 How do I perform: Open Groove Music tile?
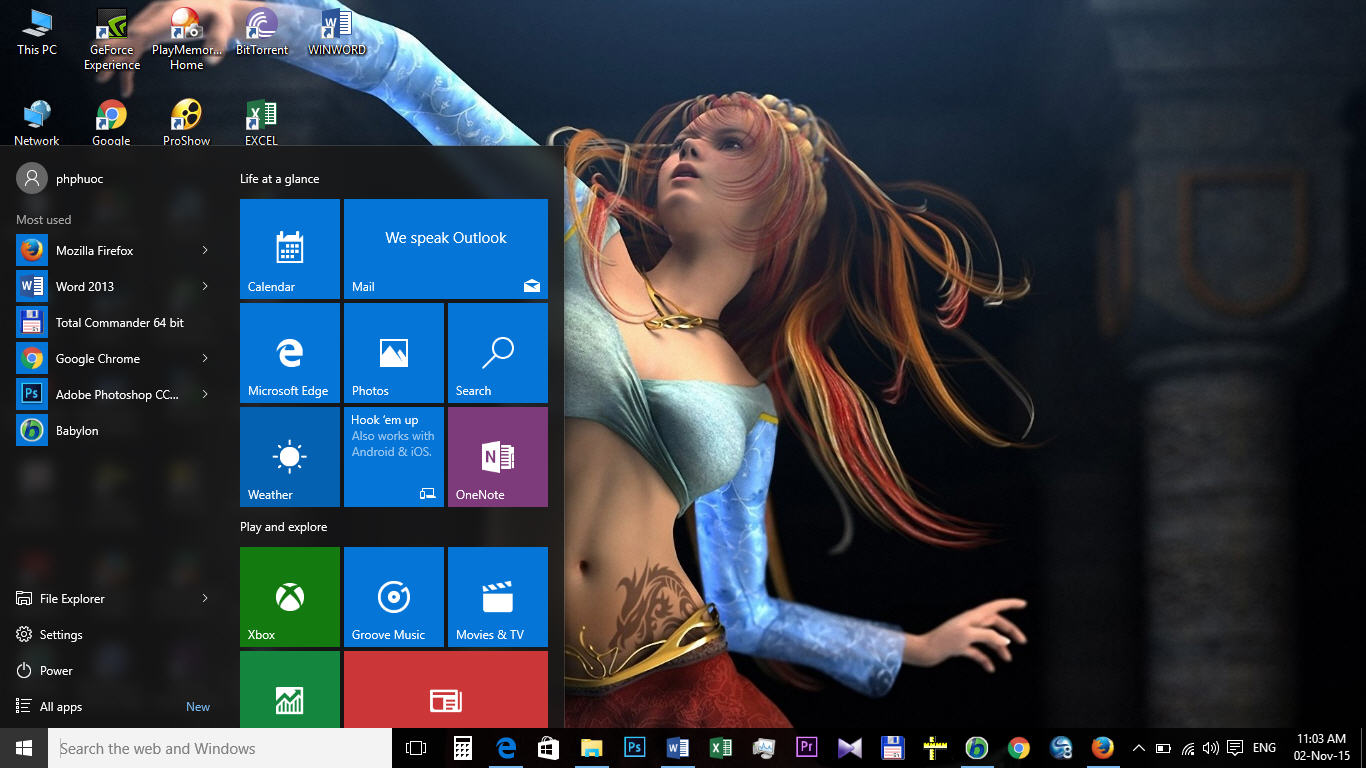point(394,596)
